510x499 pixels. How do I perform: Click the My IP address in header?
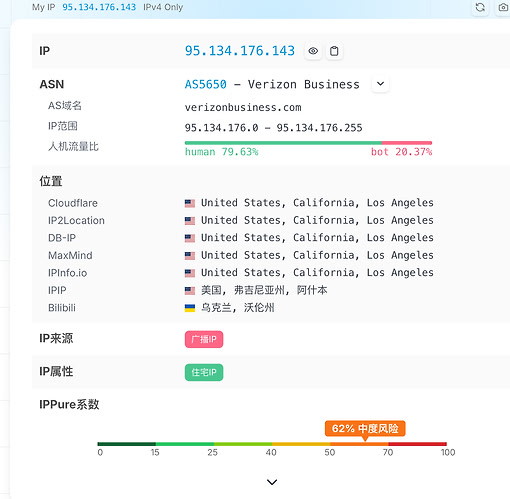tap(99, 7)
